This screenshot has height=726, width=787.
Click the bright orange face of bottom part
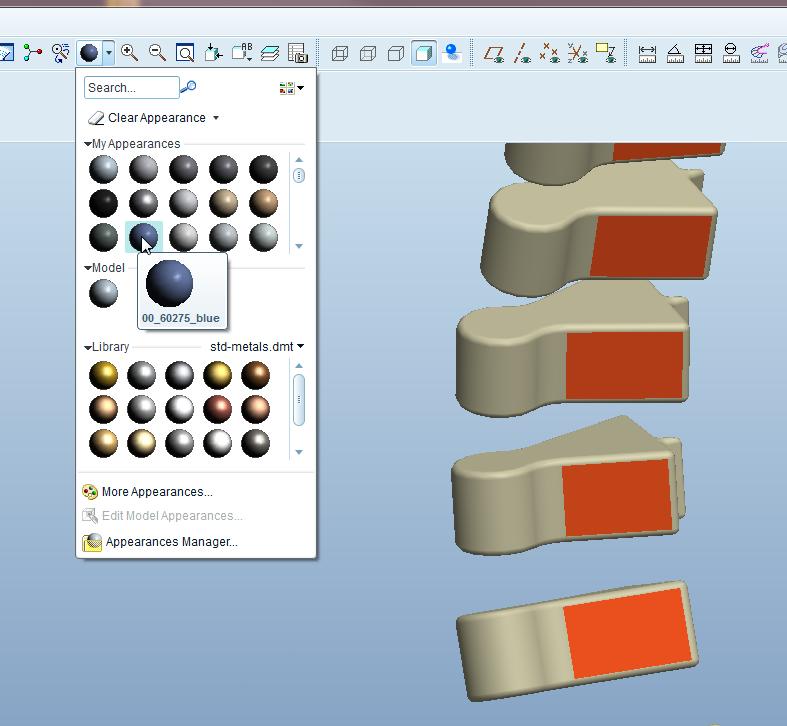628,634
